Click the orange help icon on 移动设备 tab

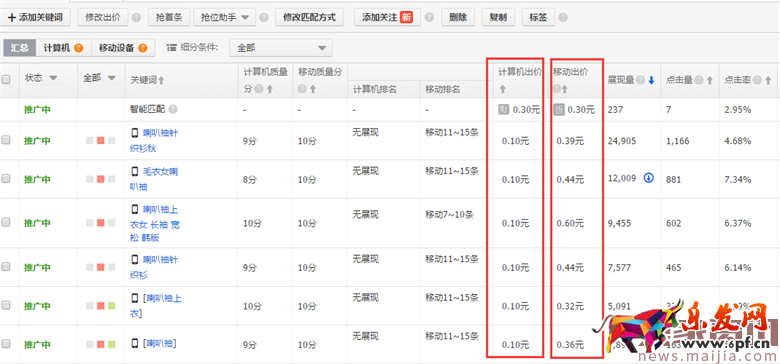coord(143,48)
